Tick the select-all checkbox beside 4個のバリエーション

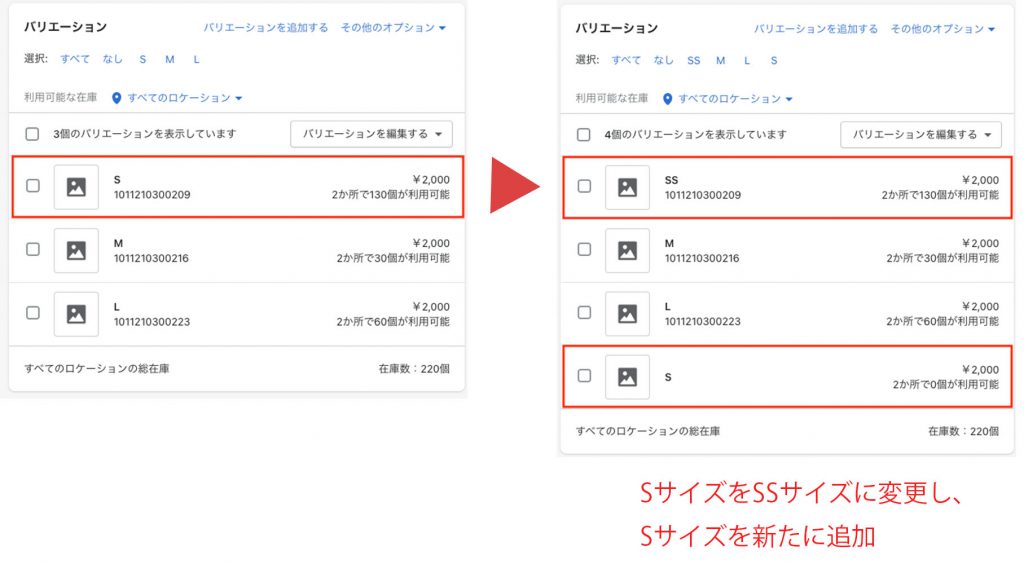584,134
